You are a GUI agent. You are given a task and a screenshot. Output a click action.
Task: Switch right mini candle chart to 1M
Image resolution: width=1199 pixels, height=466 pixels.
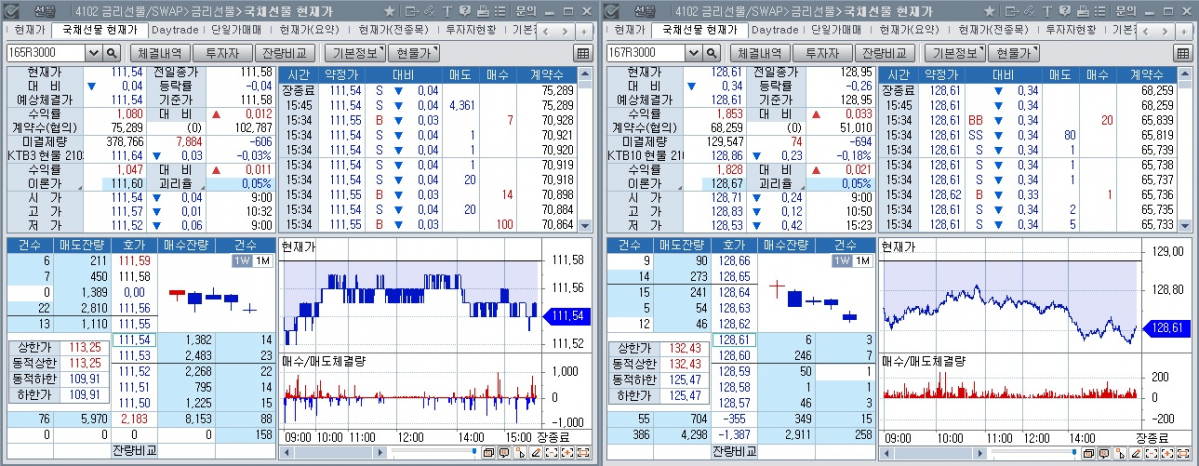tap(861, 261)
